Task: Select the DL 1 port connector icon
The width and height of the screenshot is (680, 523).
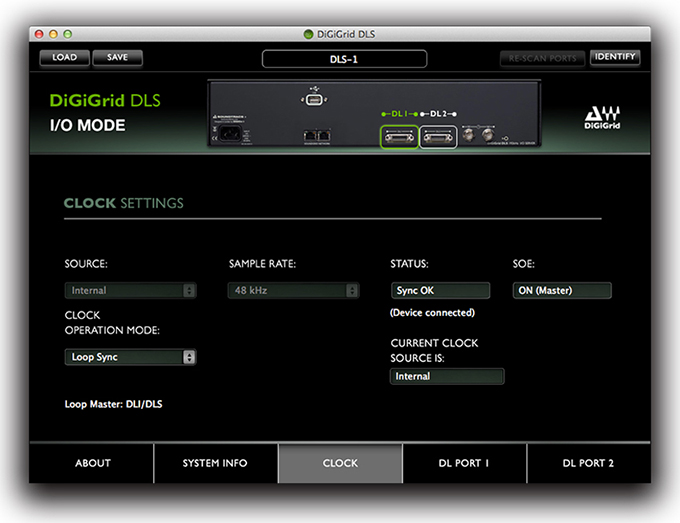Action: (x=399, y=137)
